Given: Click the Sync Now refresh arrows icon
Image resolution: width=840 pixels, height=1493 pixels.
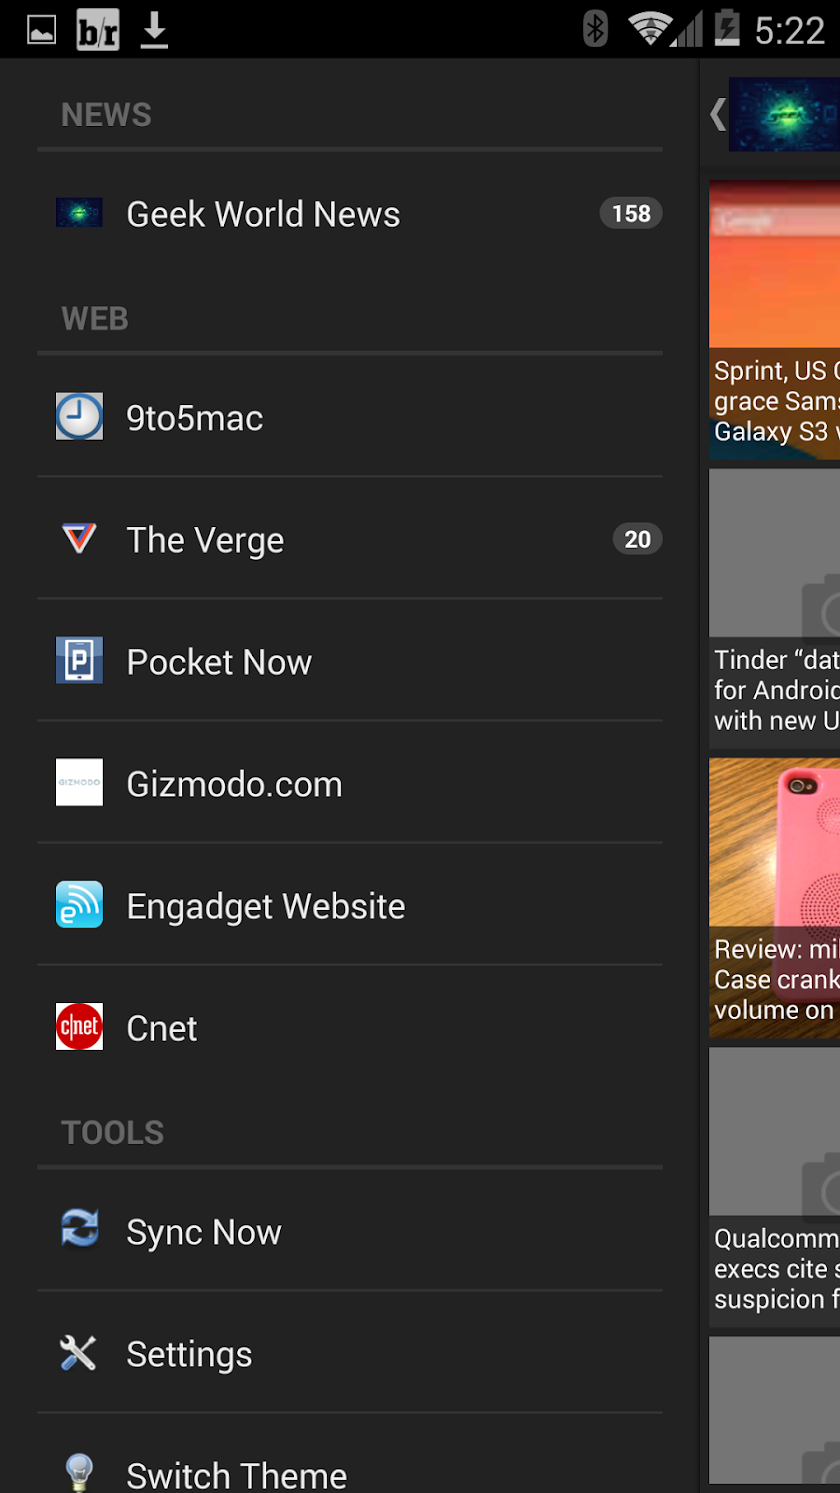Looking at the screenshot, I should [x=79, y=1230].
